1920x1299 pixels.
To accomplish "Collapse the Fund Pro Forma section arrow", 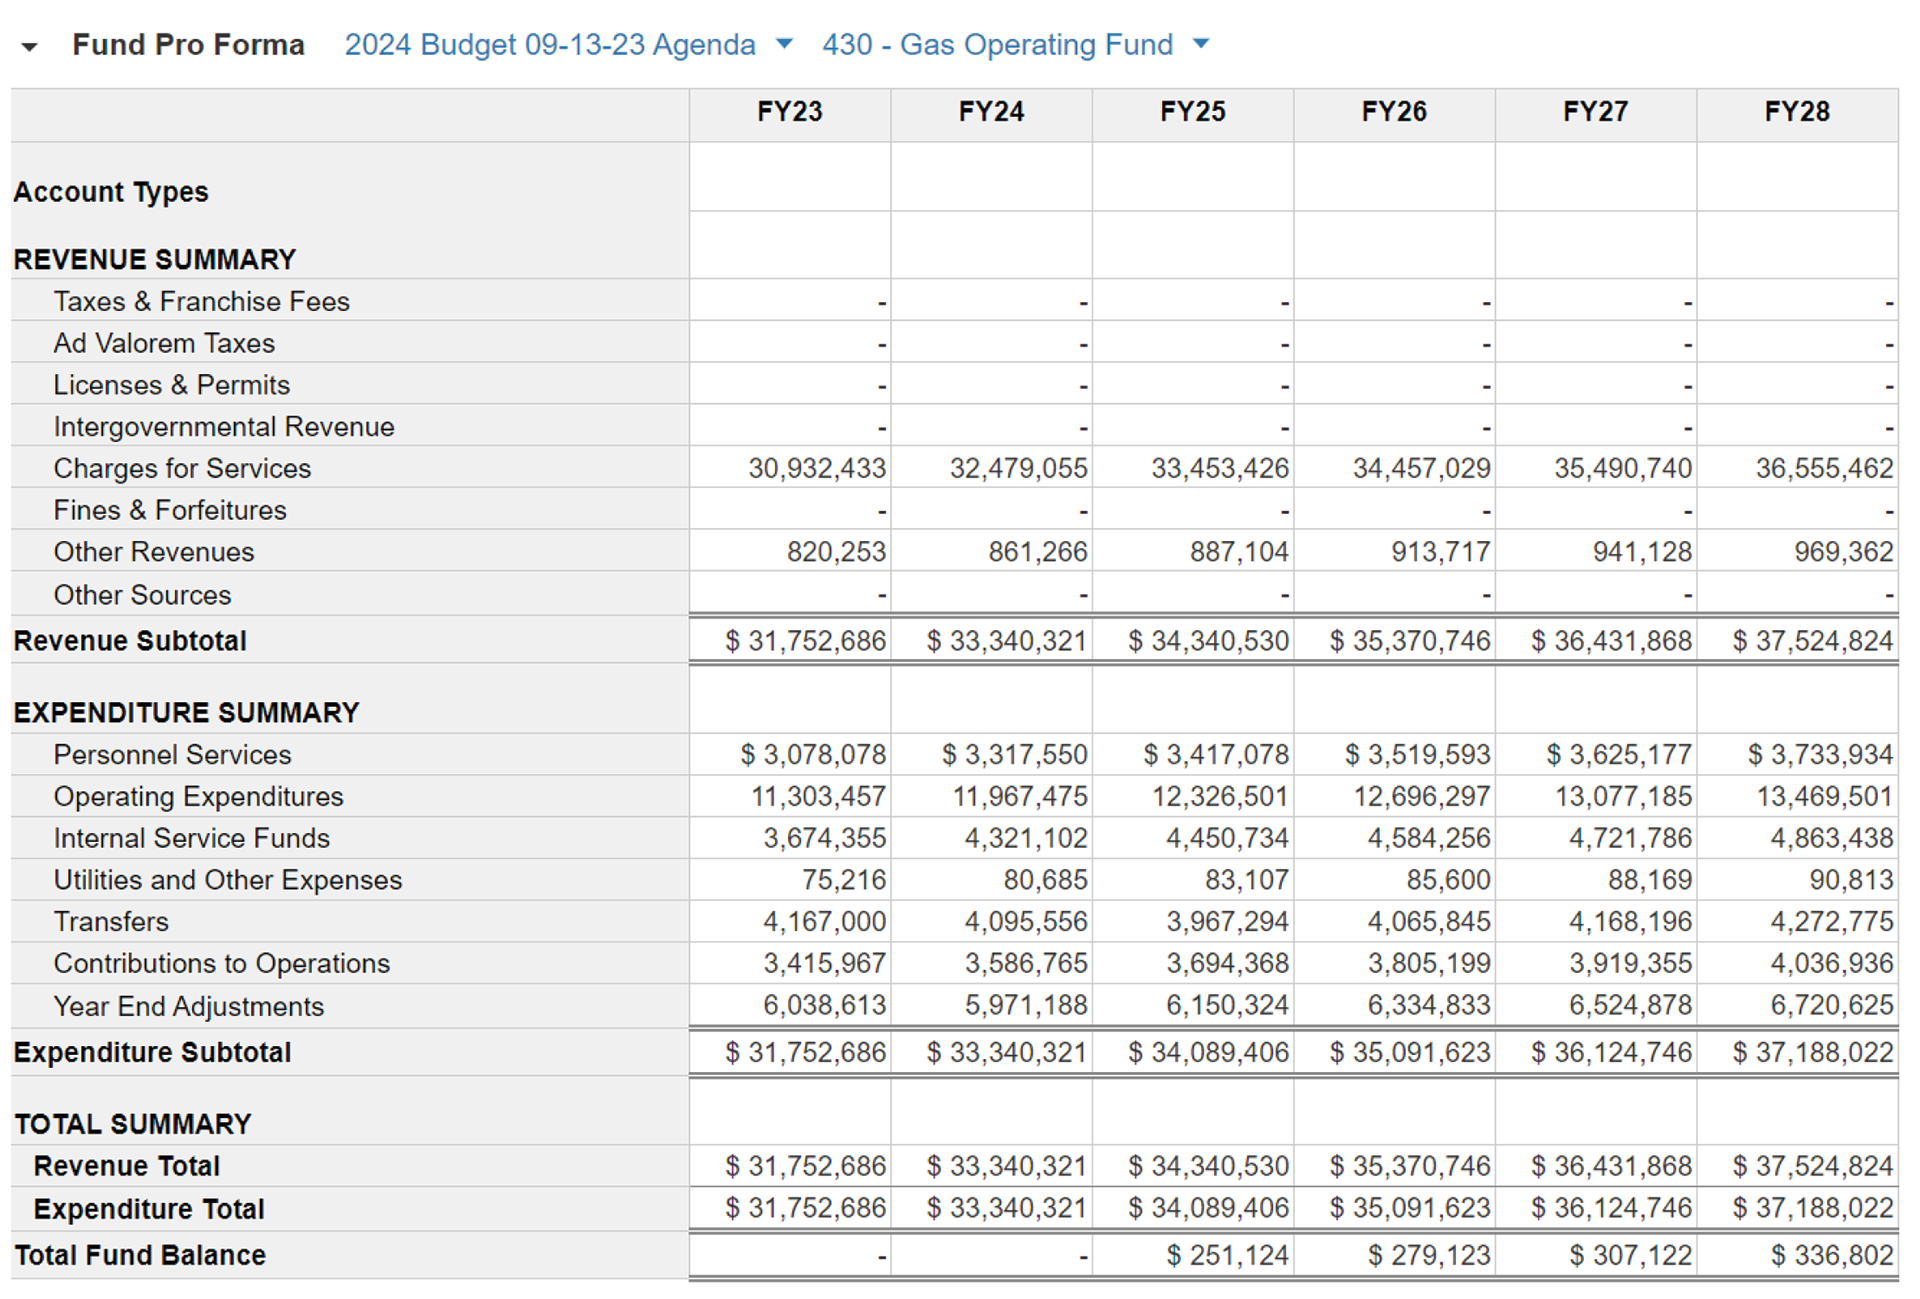I will tap(29, 47).
